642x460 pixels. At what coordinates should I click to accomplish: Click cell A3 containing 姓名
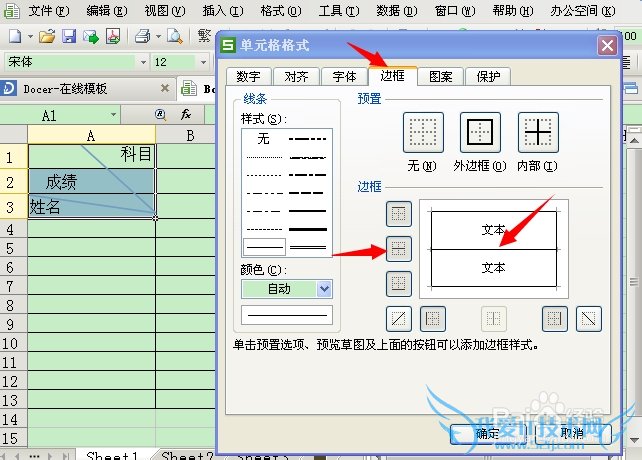coord(91,206)
